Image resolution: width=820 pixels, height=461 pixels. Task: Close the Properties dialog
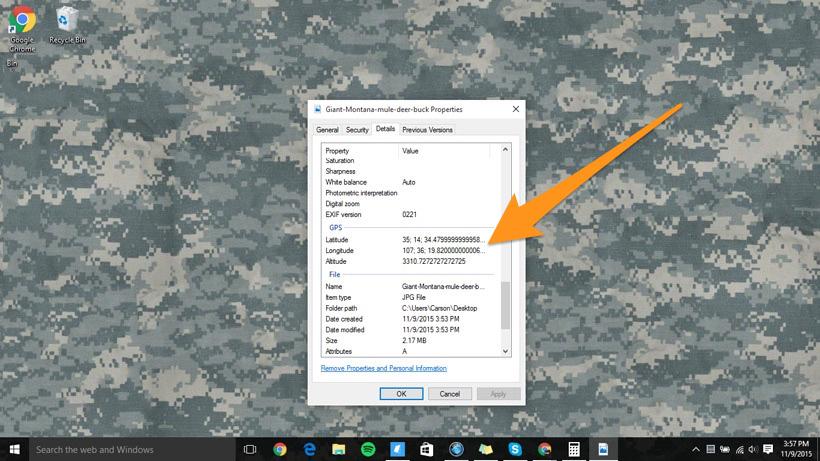pos(516,109)
